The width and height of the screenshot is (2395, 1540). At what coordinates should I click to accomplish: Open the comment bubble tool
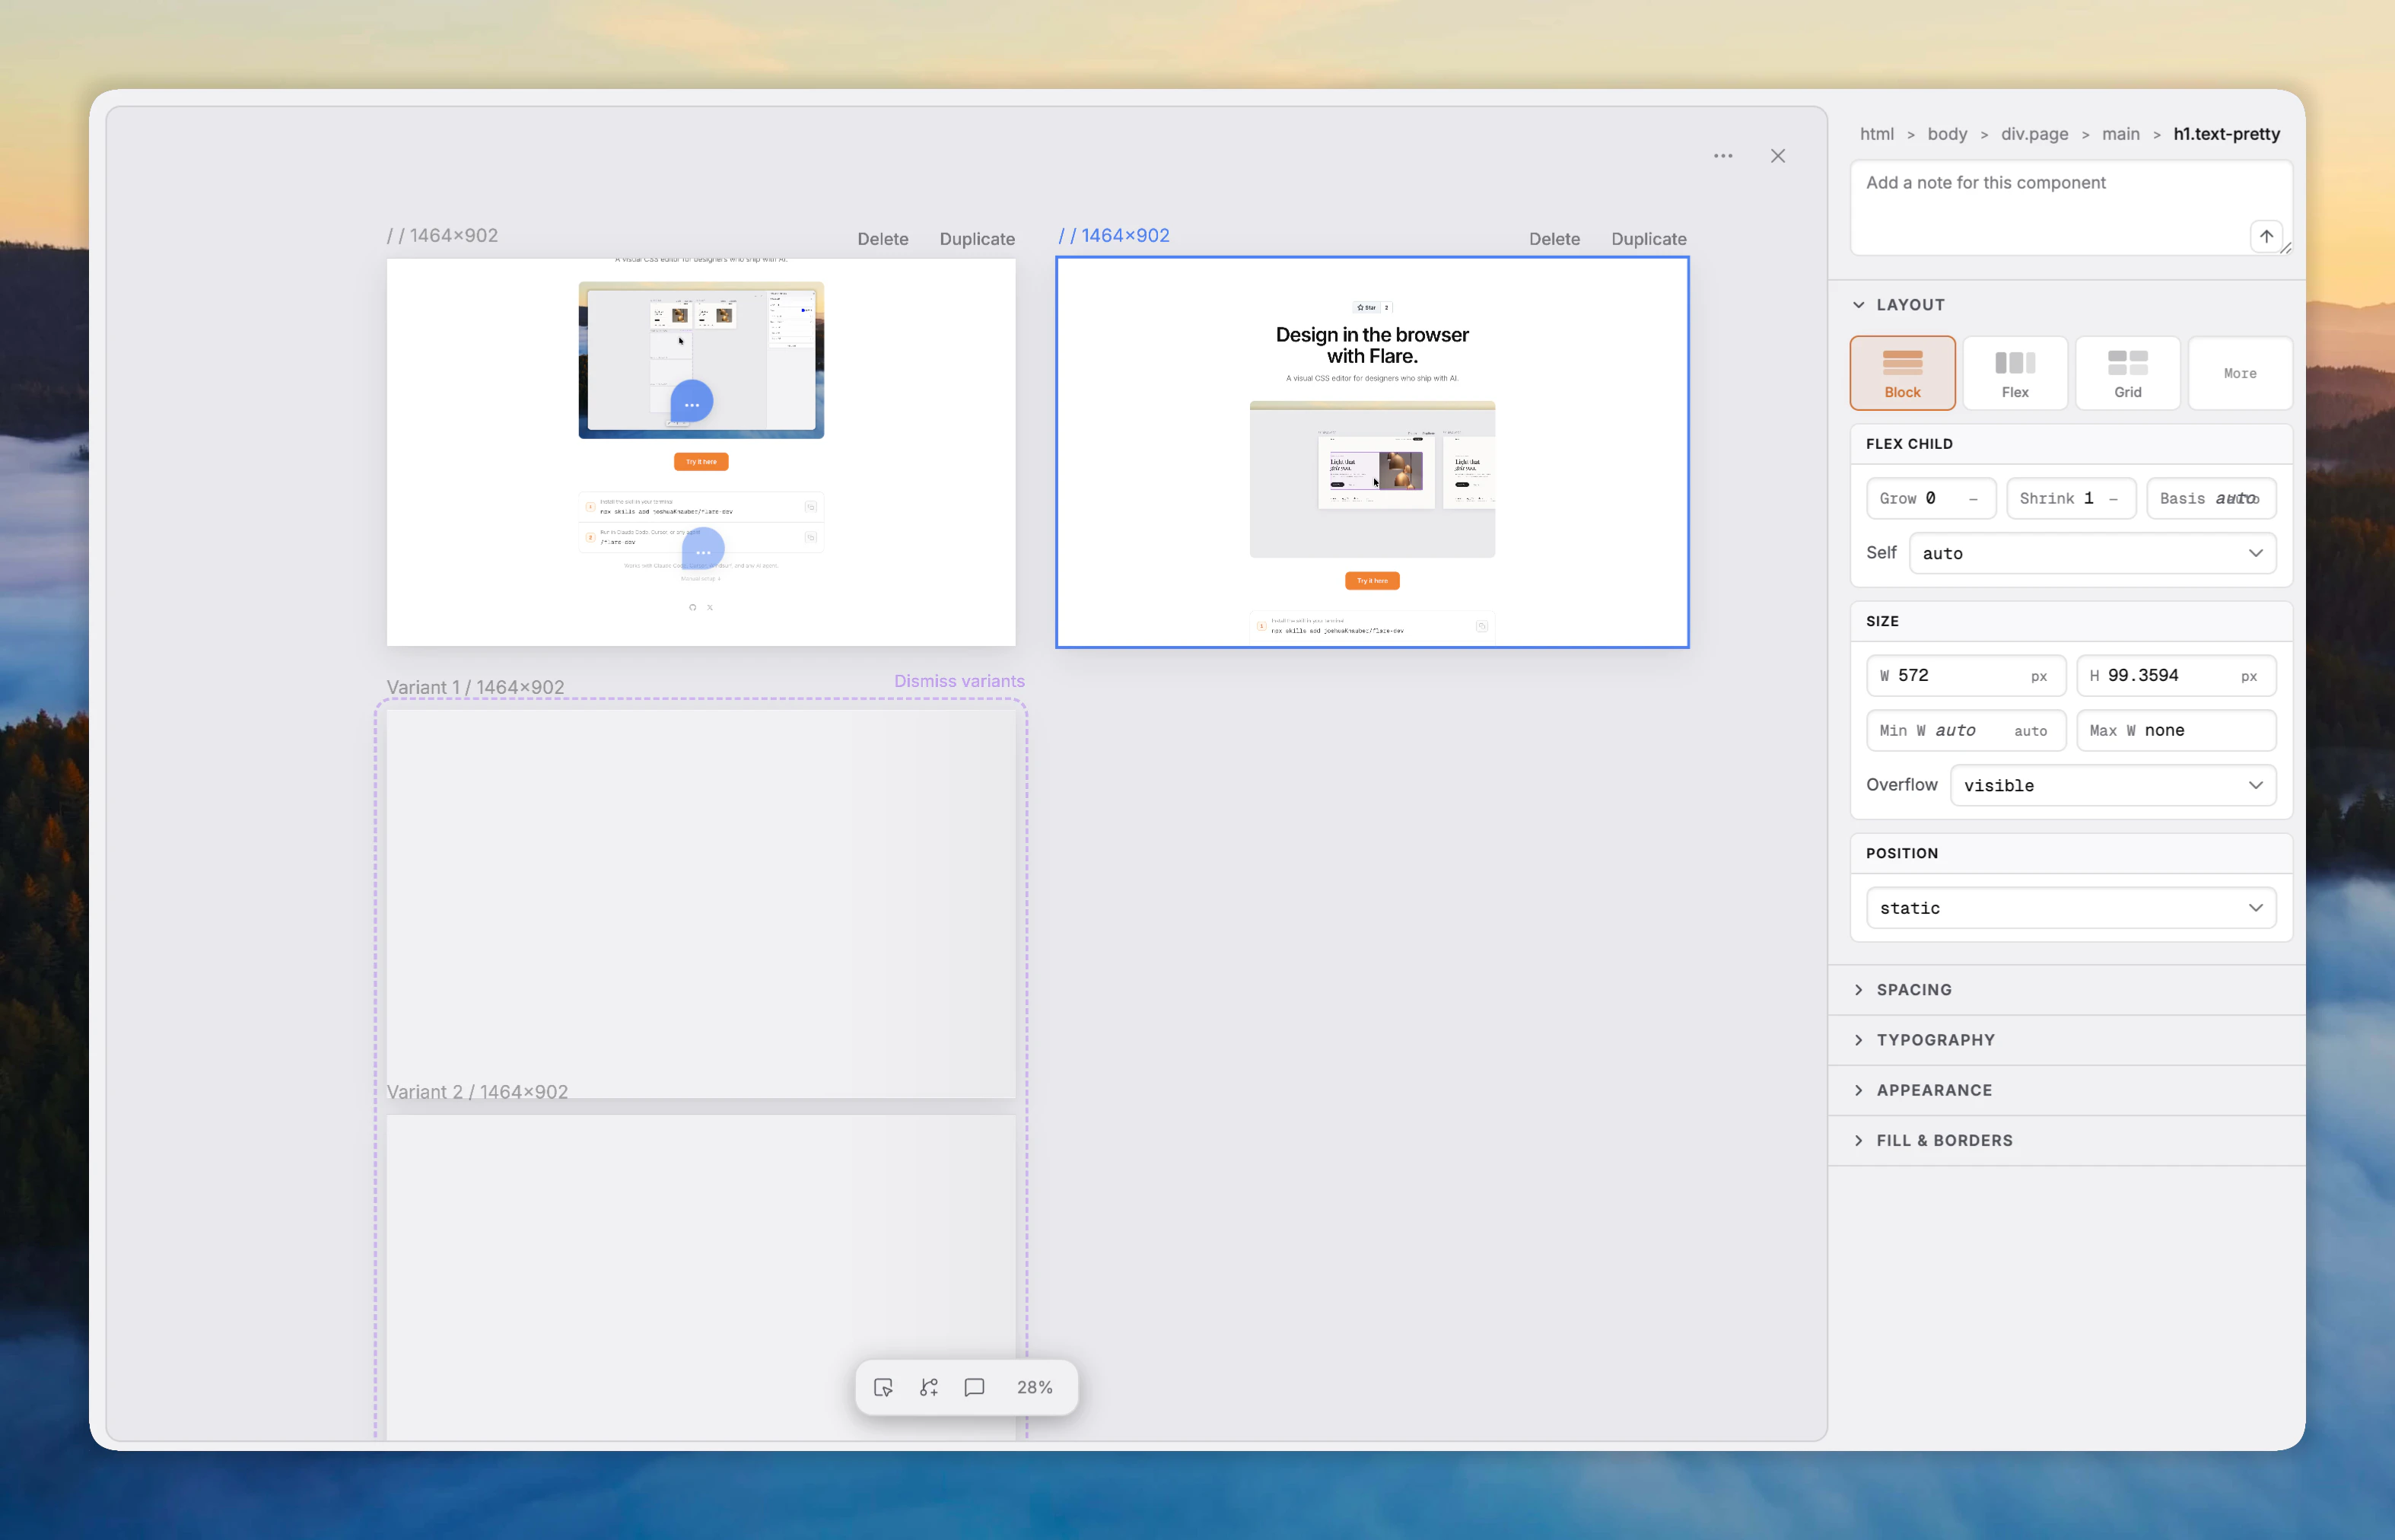[x=974, y=1387]
